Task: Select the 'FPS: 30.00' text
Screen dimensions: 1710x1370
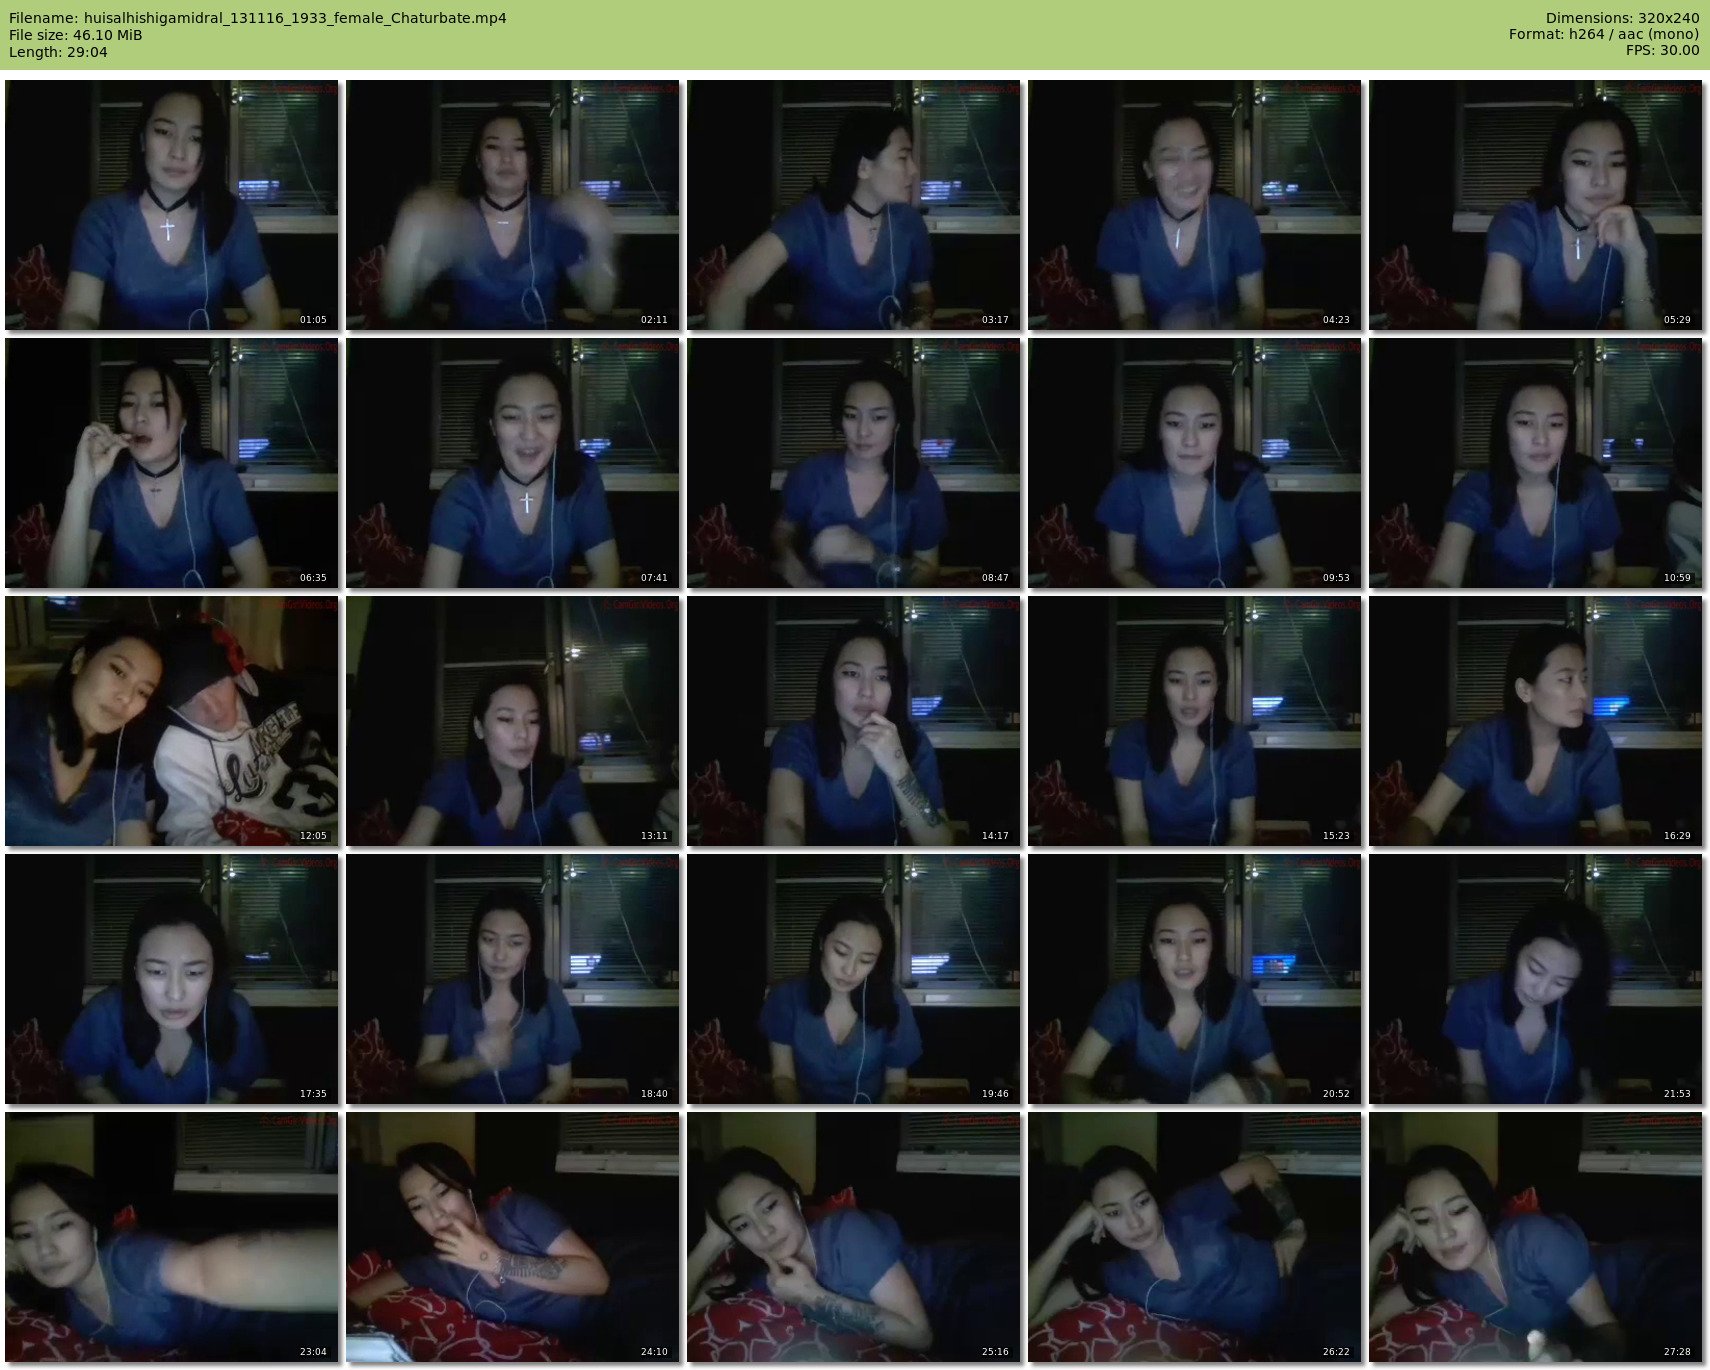Action: (1662, 52)
